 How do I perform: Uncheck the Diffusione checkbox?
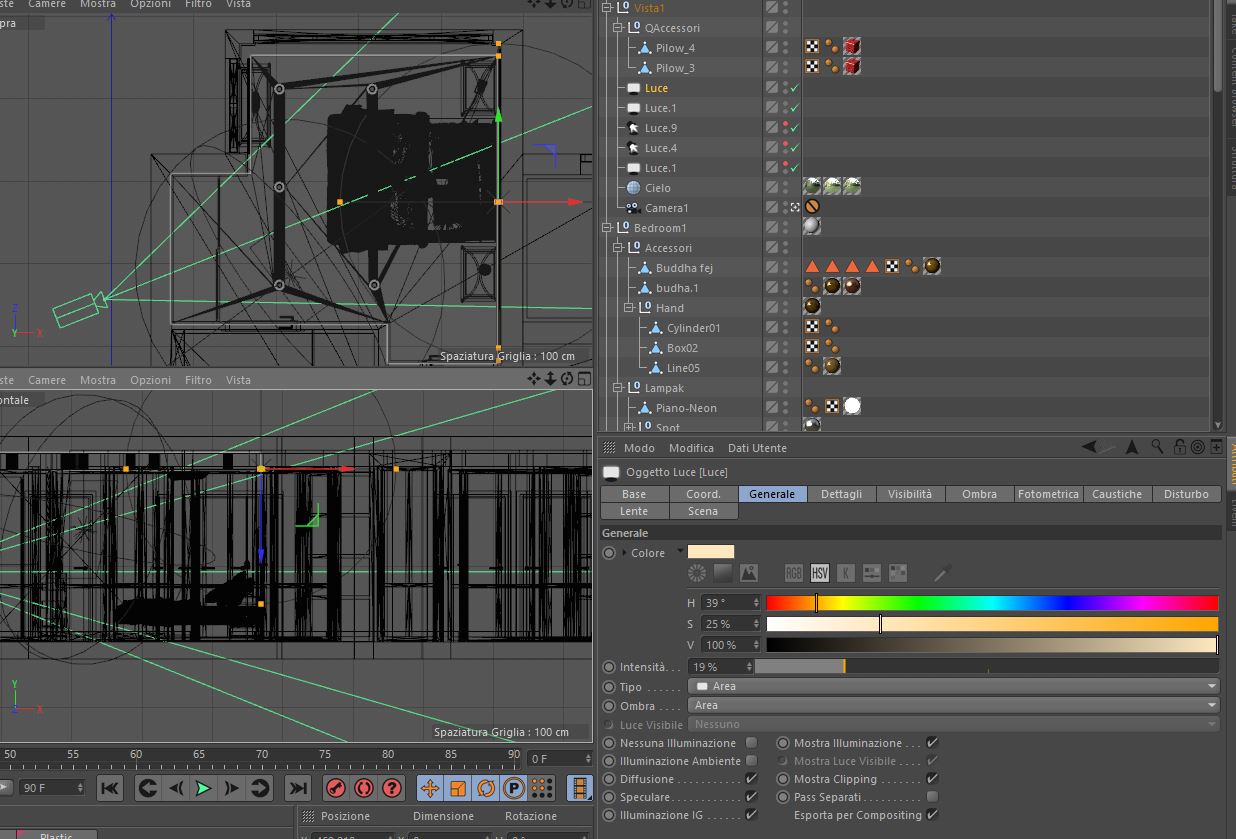752,779
